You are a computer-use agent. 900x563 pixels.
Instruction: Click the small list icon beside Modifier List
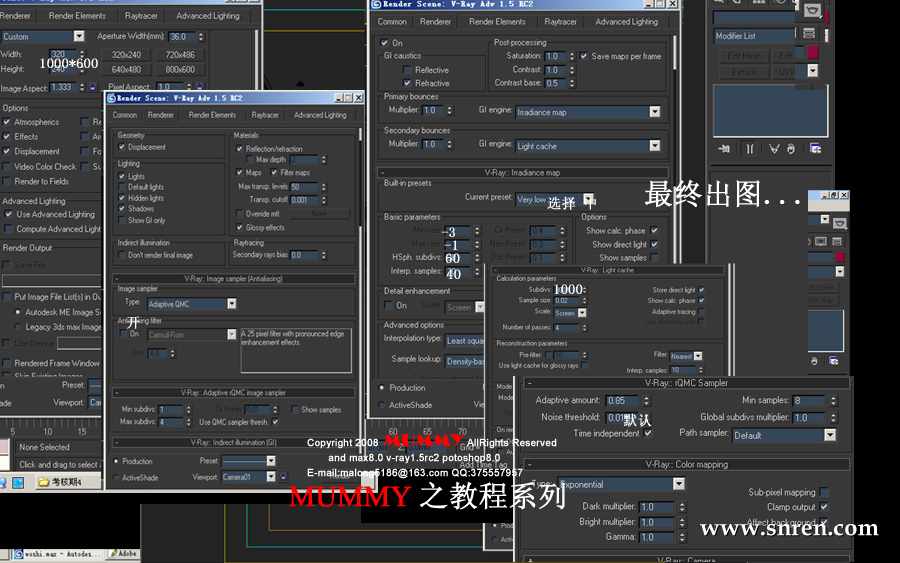click(x=809, y=34)
